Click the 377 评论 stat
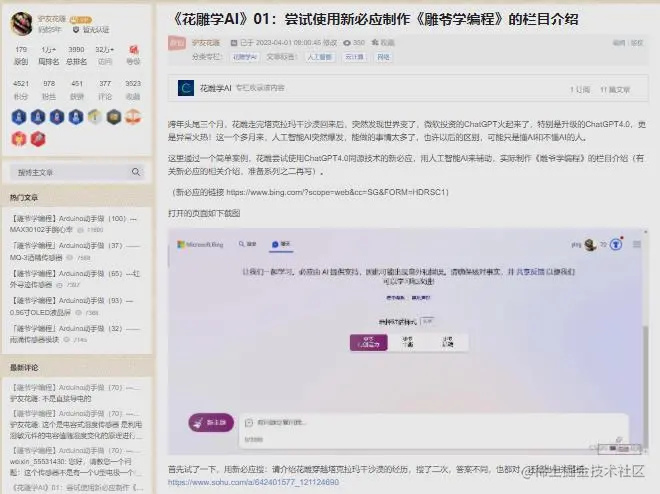 pyautogui.click(x=105, y=90)
